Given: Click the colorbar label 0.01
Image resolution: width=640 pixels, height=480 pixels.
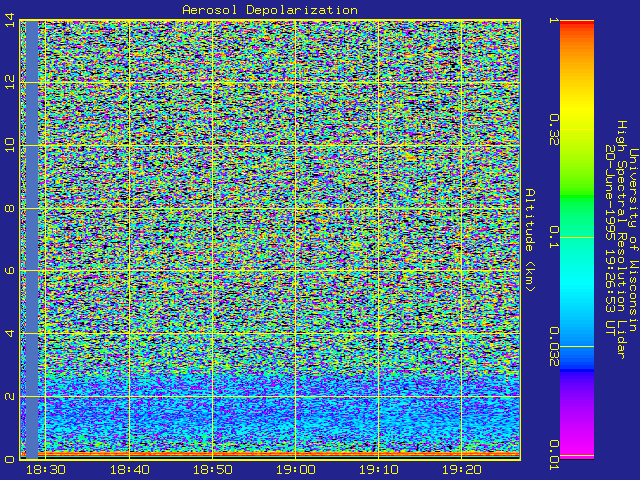Looking at the screenshot, I should tap(553, 455).
